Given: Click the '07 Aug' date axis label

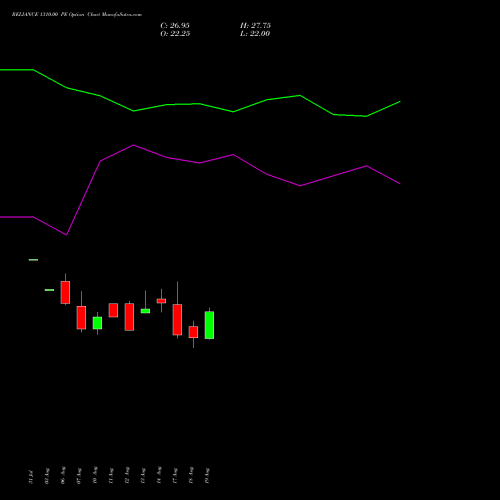Looking at the screenshot, I should 79,475.
